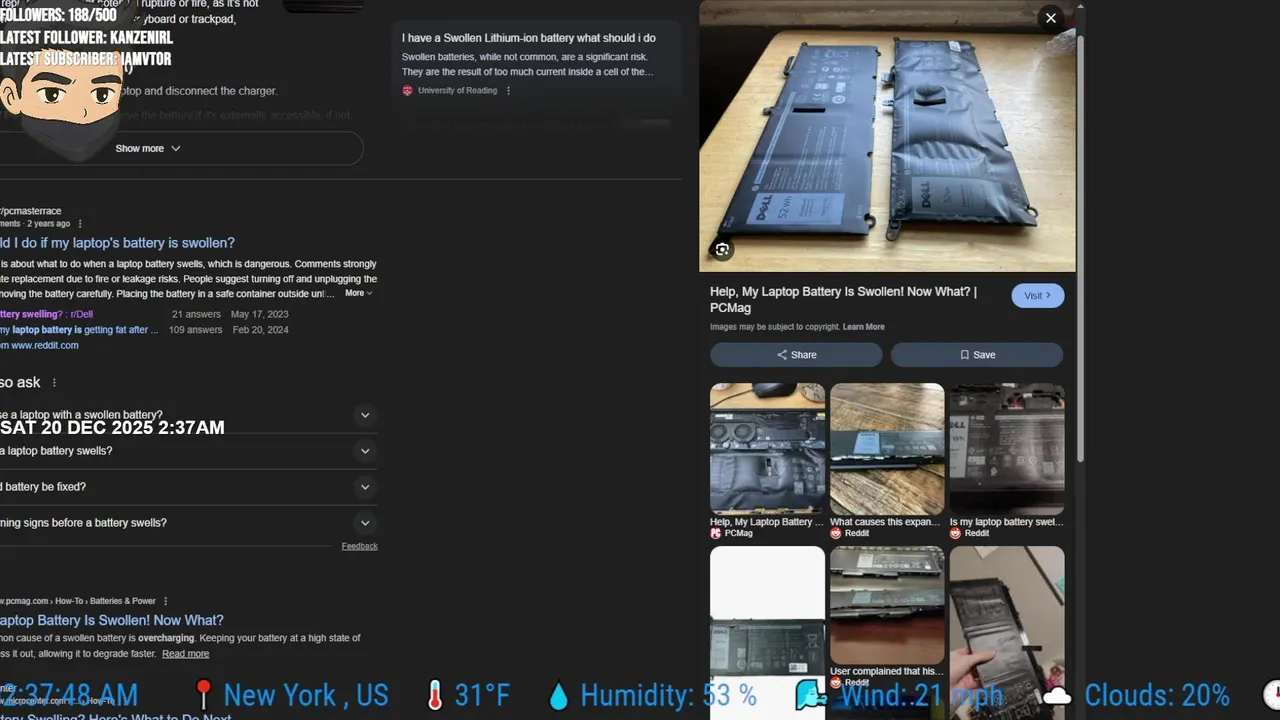Share the previewed battery image
The height and width of the screenshot is (720, 1280).
796,355
